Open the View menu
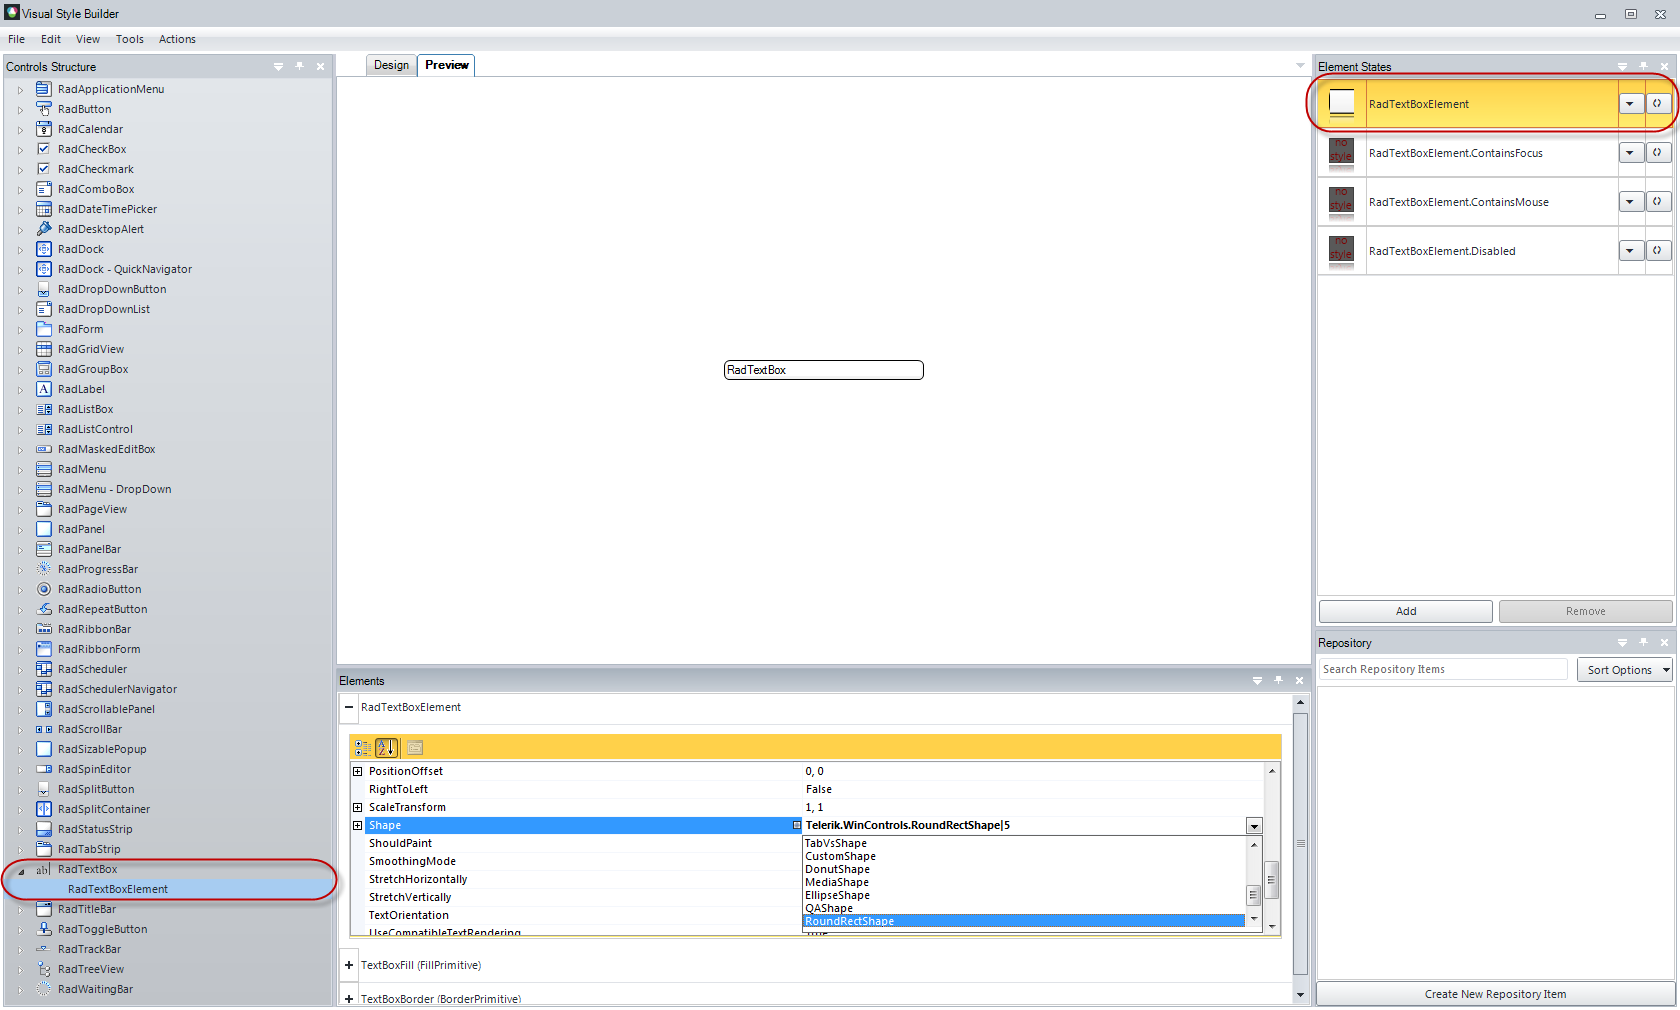 (x=88, y=39)
